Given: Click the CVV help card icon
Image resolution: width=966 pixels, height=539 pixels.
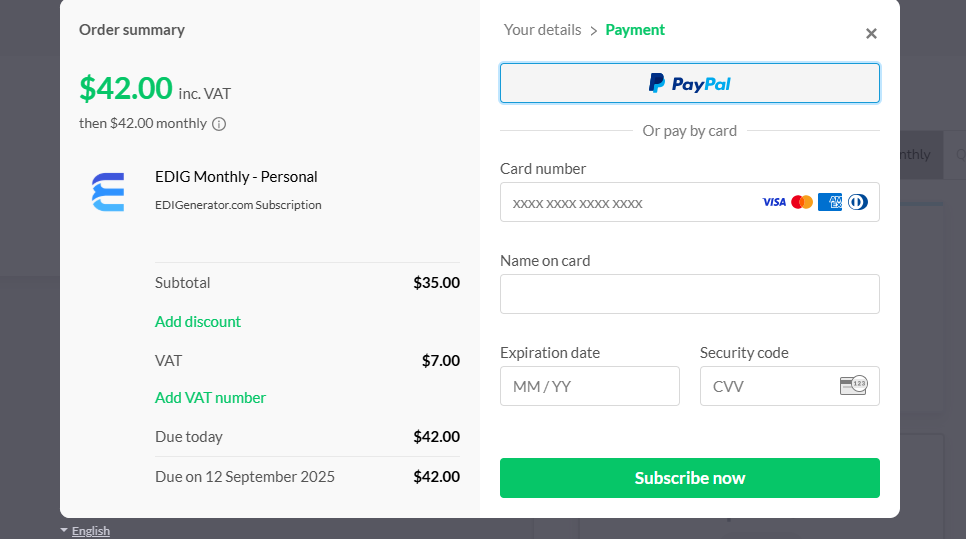Looking at the screenshot, I should pos(853,386).
